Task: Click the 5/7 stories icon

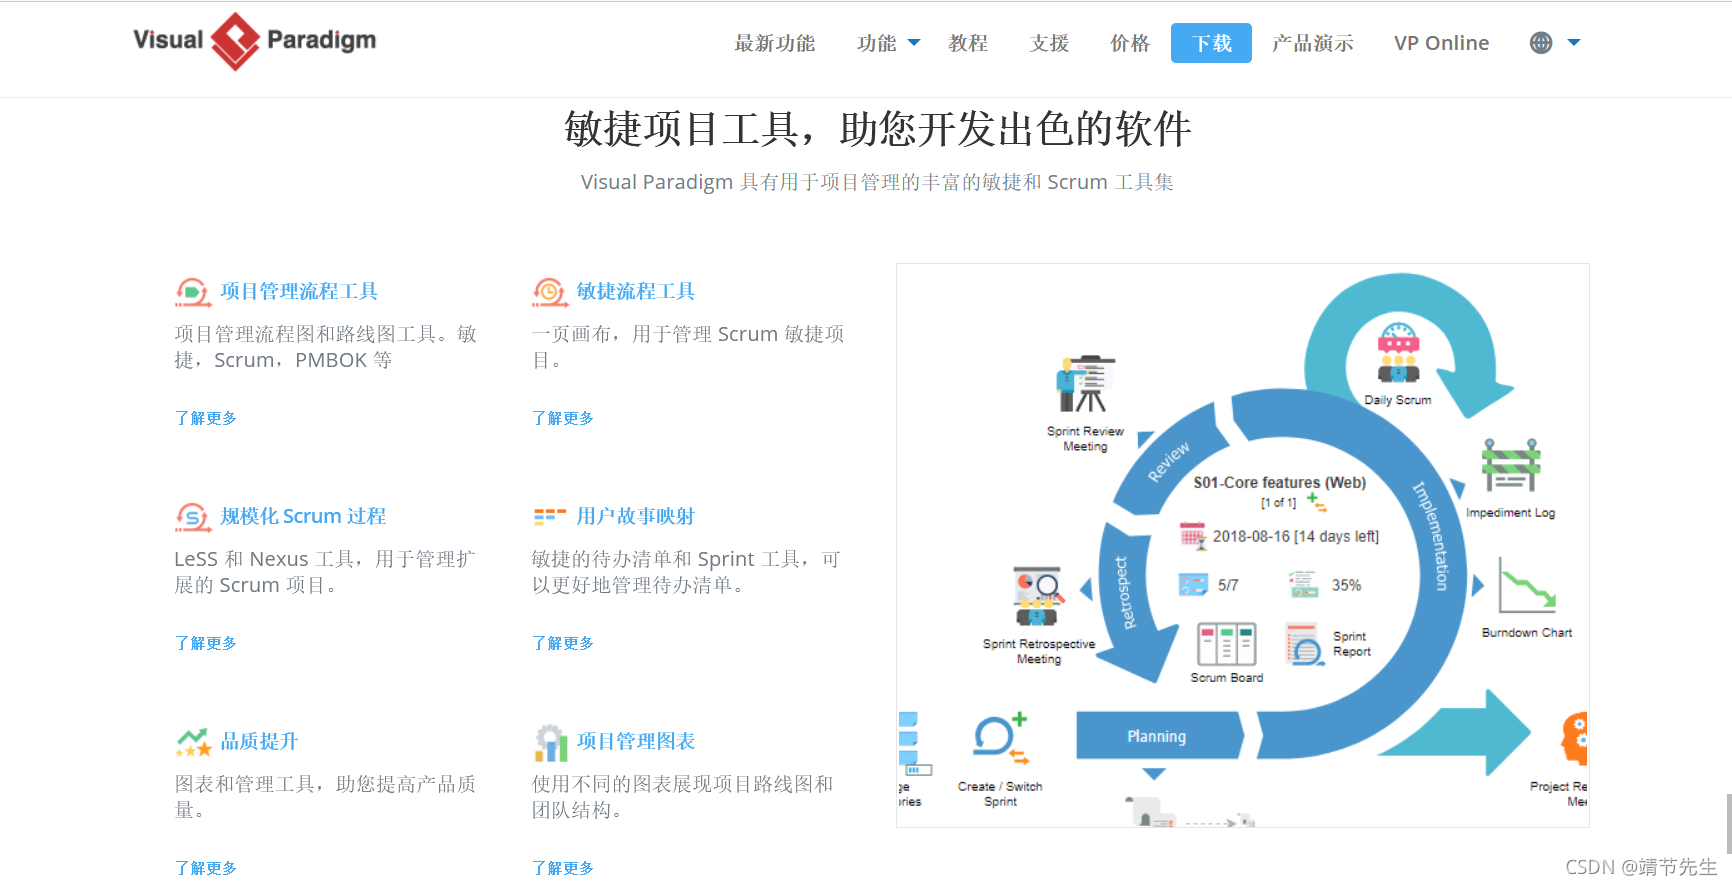Action: [x=1193, y=584]
